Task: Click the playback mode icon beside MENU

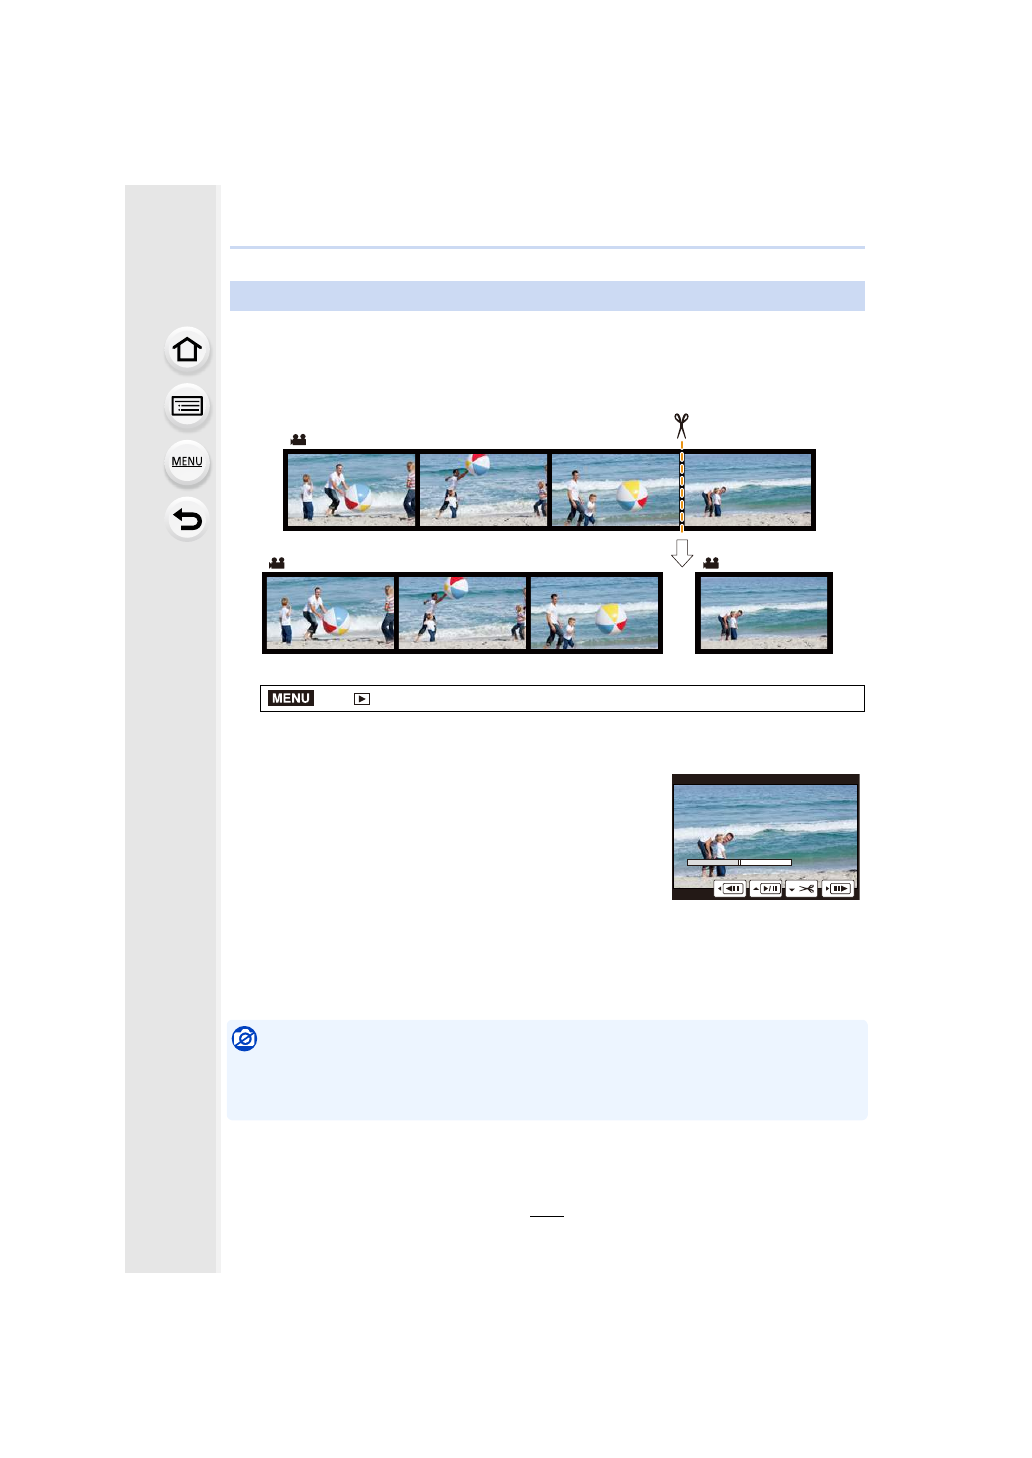Action: 362,699
